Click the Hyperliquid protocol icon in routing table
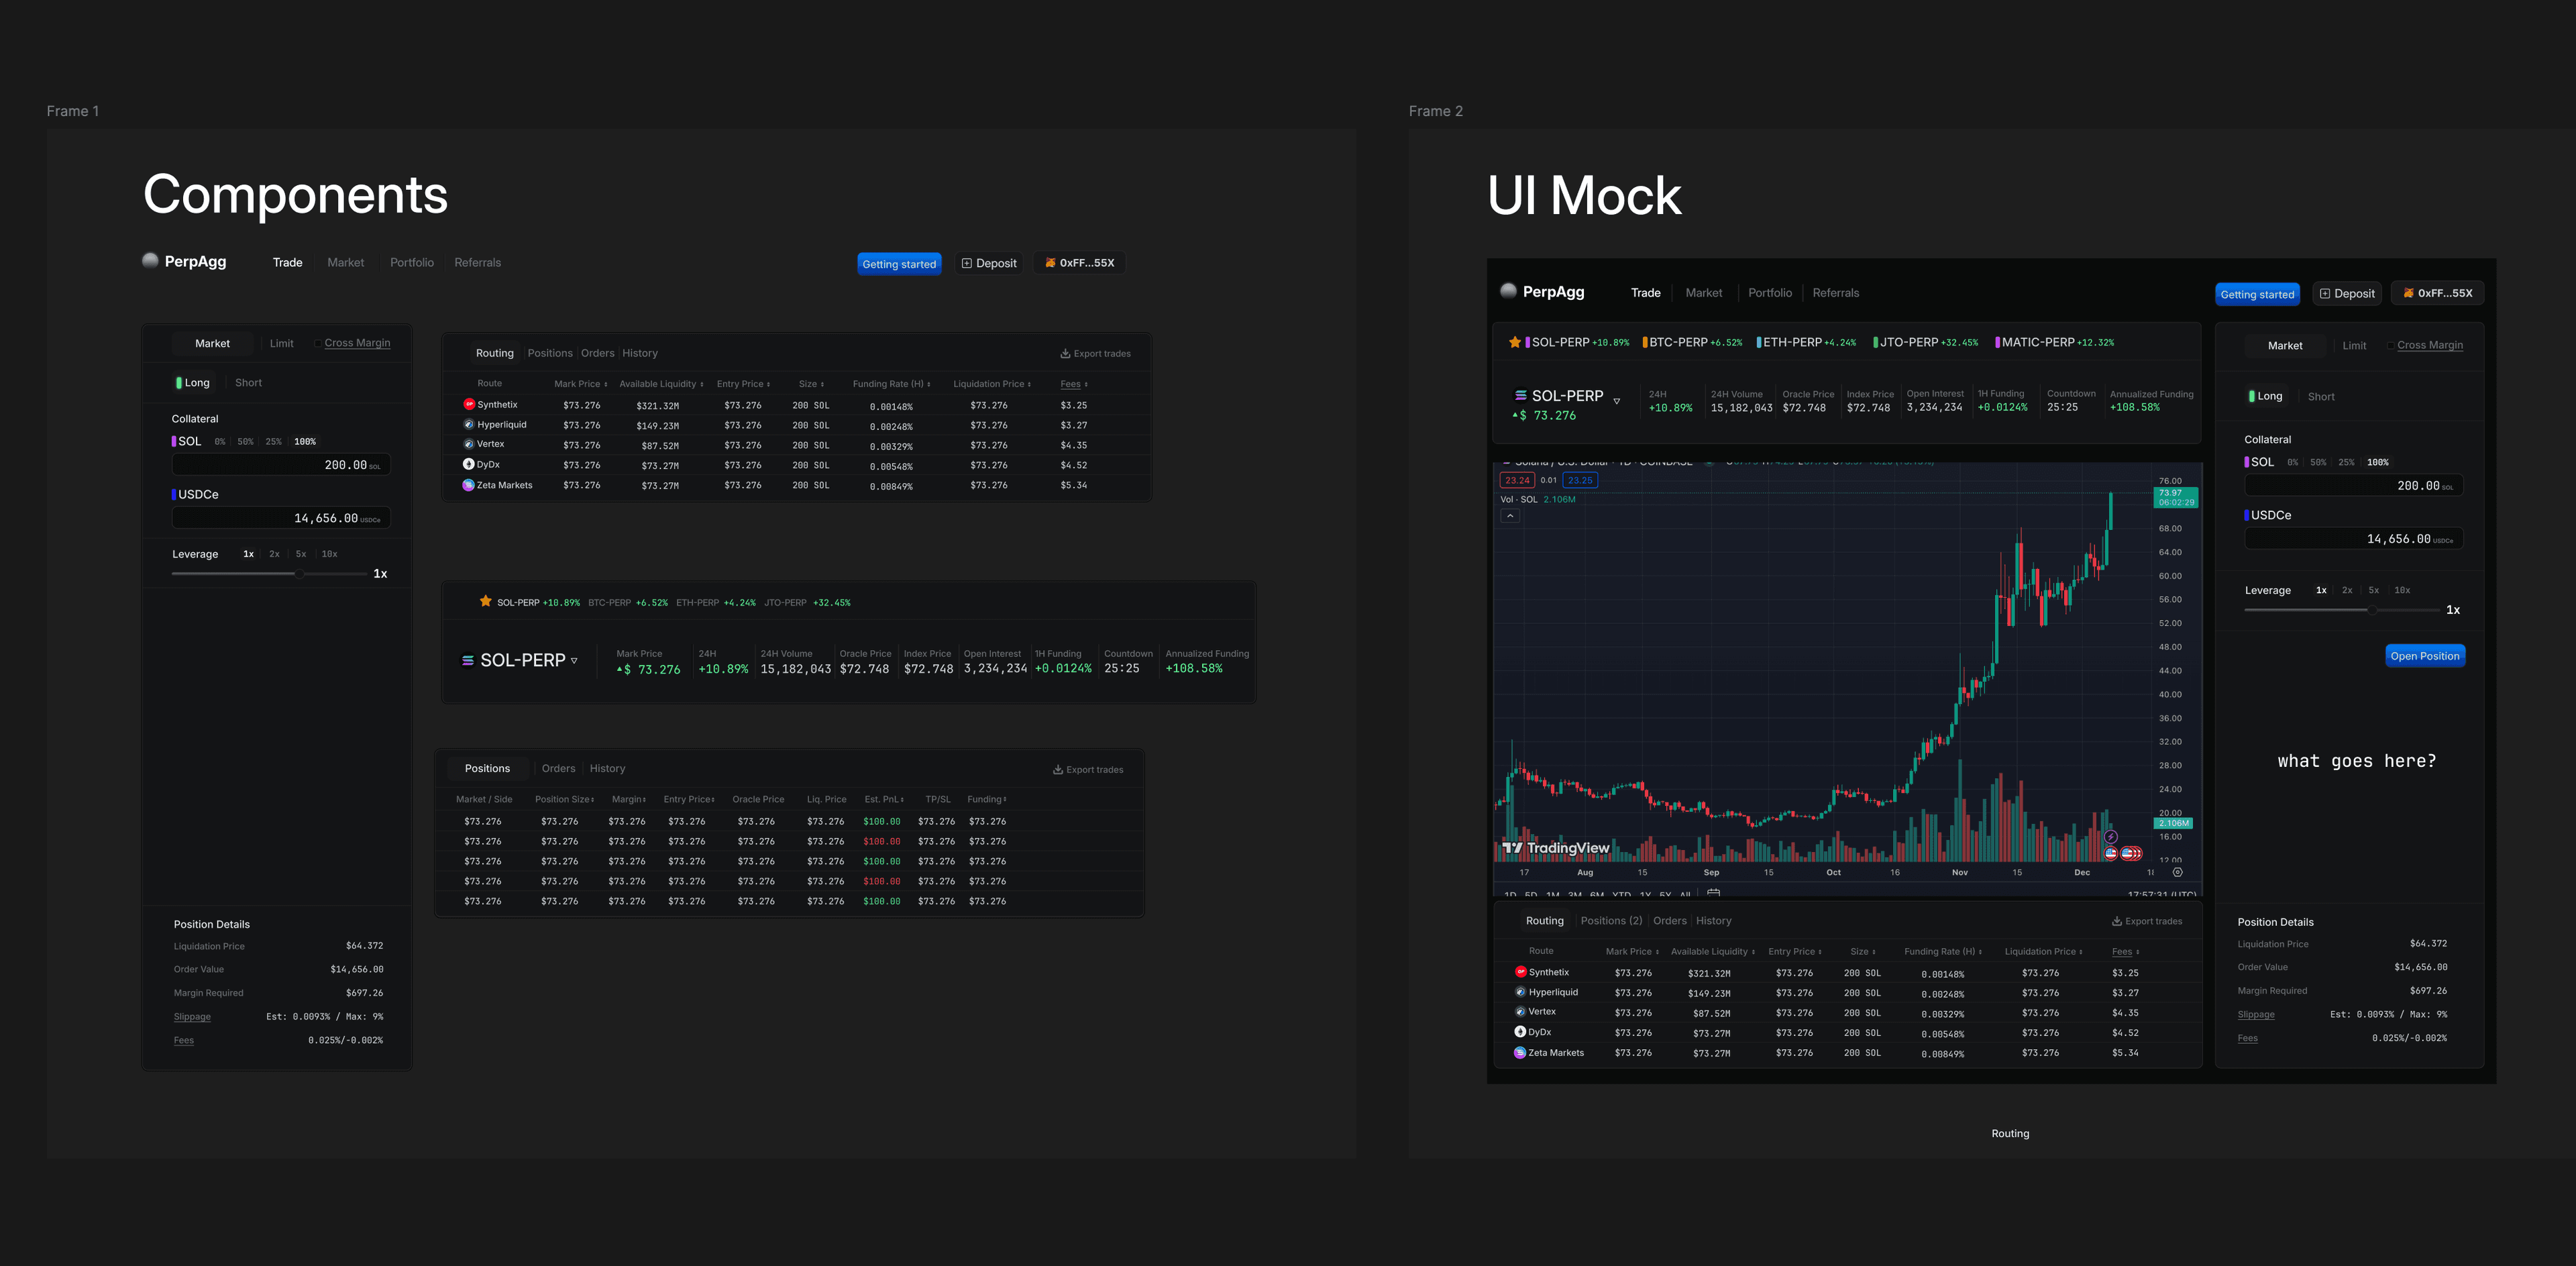Image resolution: width=2576 pixels, height=1266 pixels. pyautogui.click(x=468, y=424)
